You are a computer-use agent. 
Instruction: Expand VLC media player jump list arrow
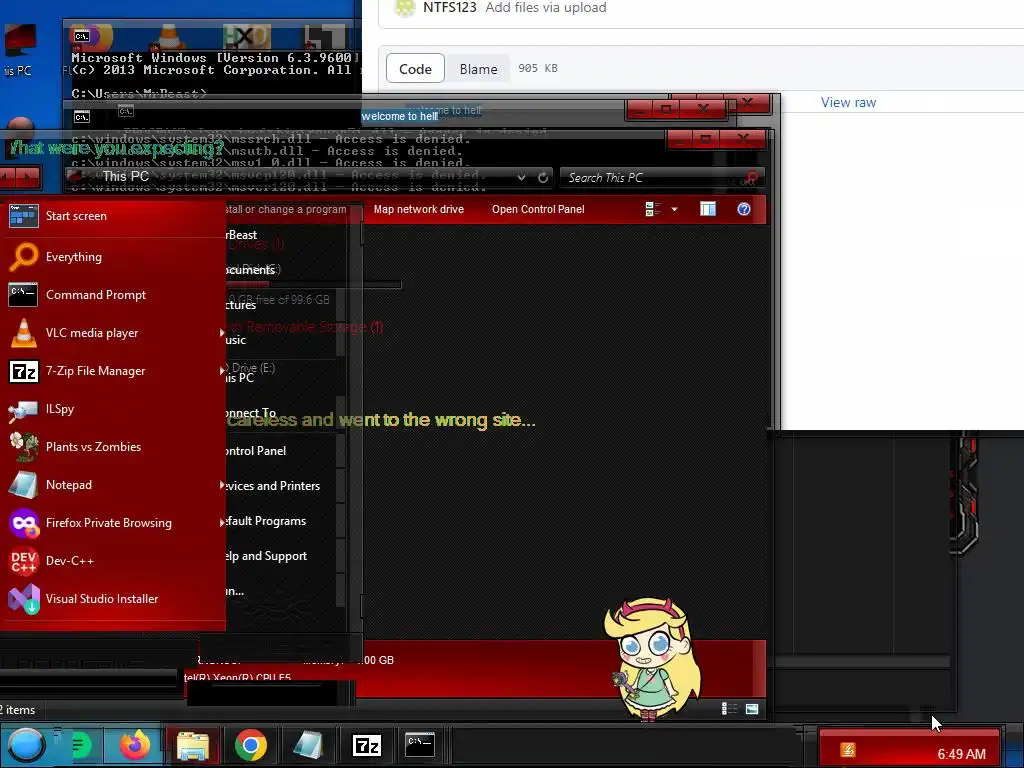pos(221,333)
